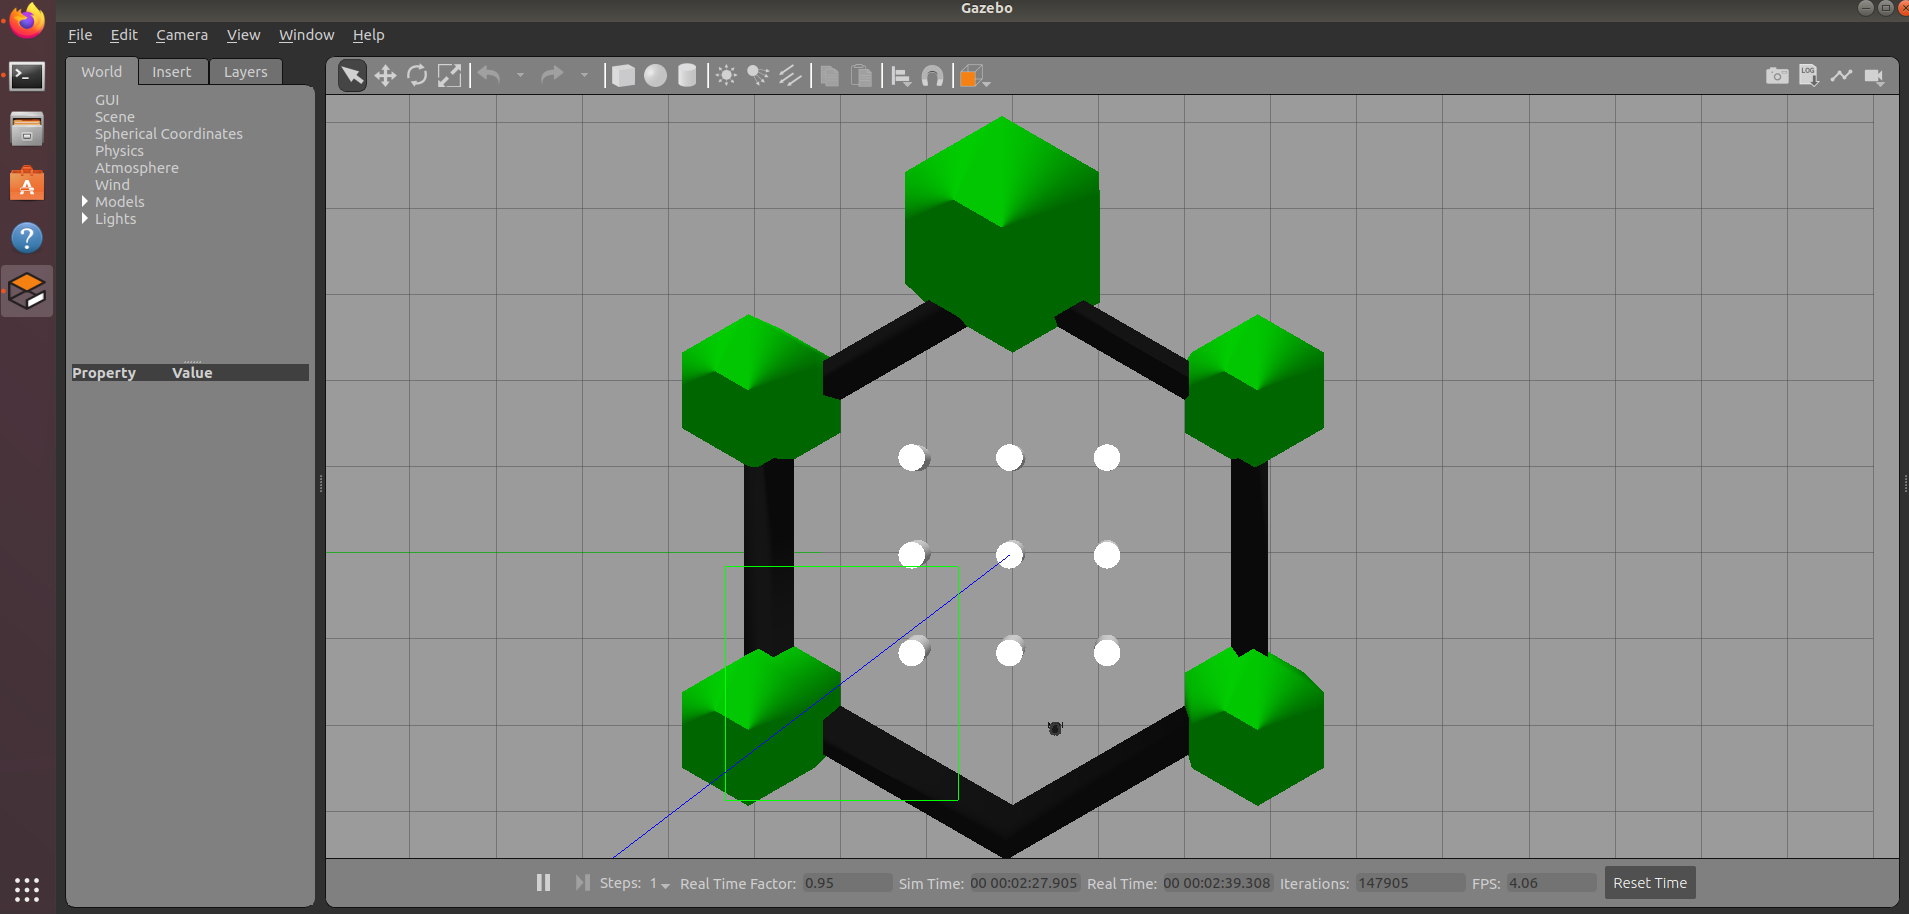
Task: Add a directional light
Action: [790, 76]
